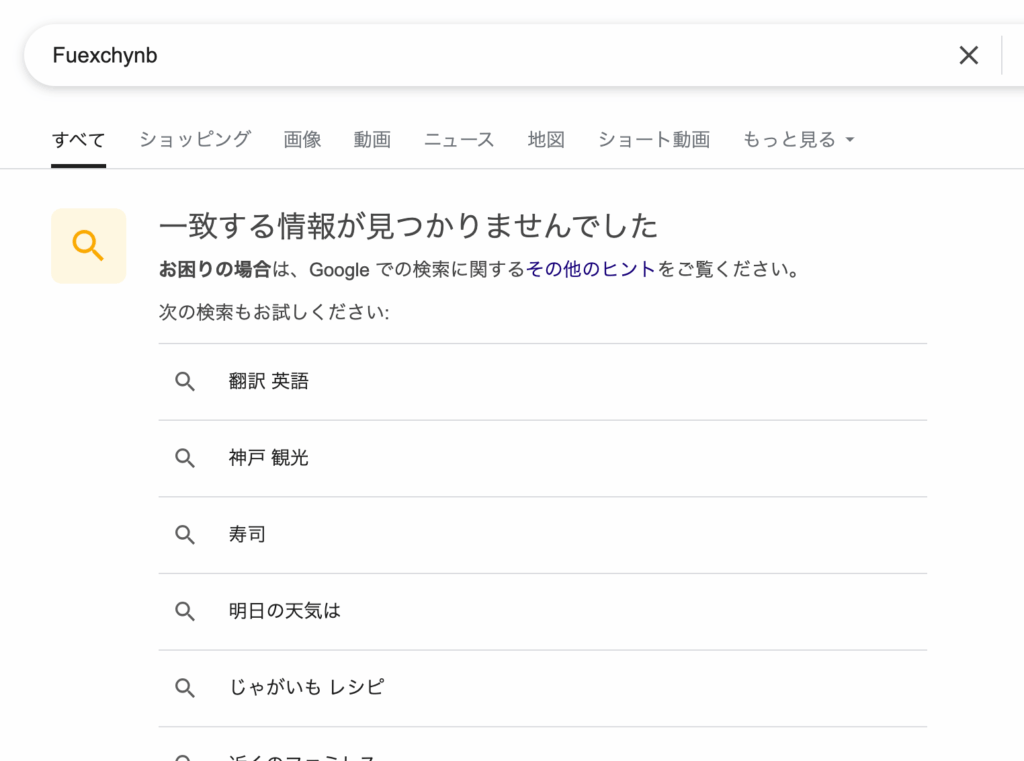Select the すべて tab
Image resolution: width=1024 pixels, height=761 pixels.
(x=78, y=140)
